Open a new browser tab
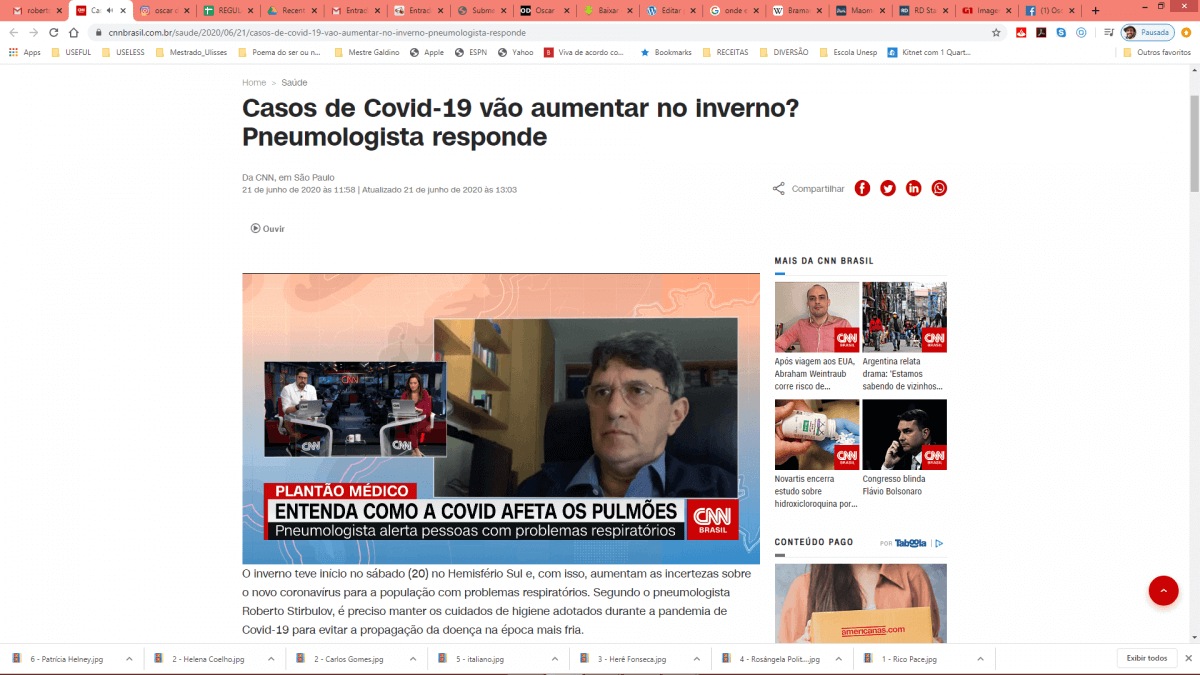The height and width of the screenshot is (675, 1200). (1096, 11)
